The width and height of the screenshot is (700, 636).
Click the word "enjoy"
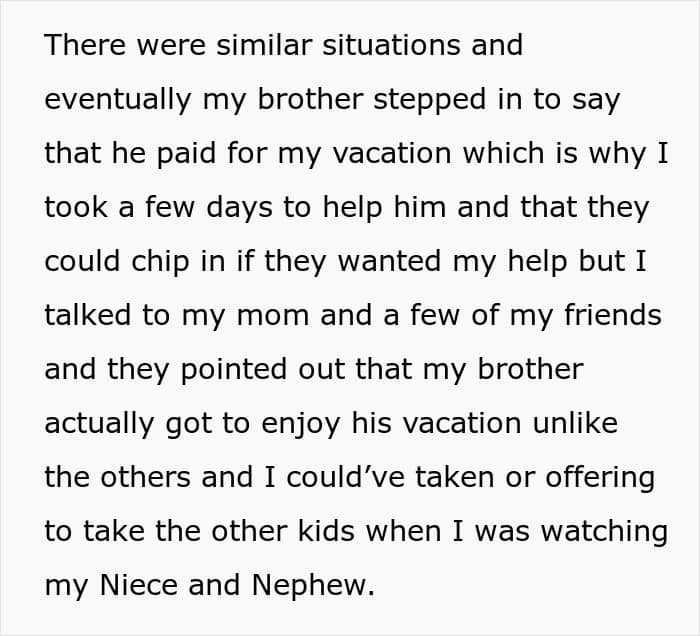[301, 425]
